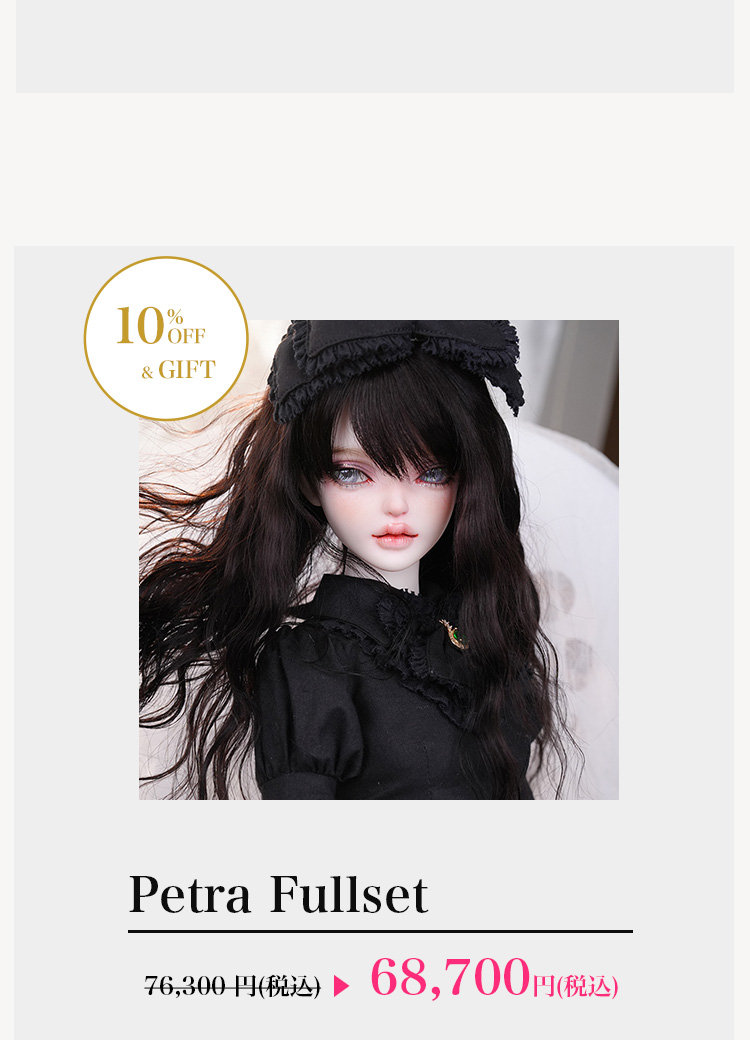Click the gold "10" number in the badge
Viewport: 750px width, 1040px height.
pyautogui.click(x=140, y=326)
